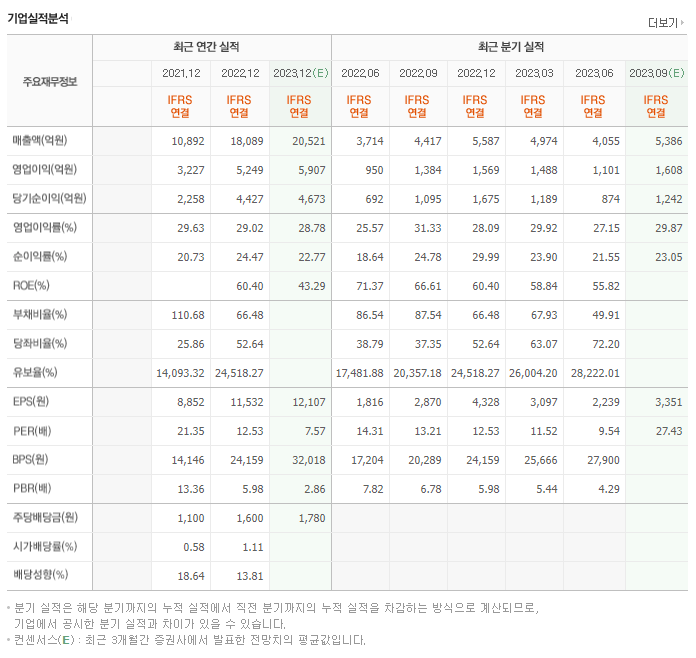696x658 pixels.
Task: Click the 2023.09(E) quarter column header
Action: click(x=656, y=73)
